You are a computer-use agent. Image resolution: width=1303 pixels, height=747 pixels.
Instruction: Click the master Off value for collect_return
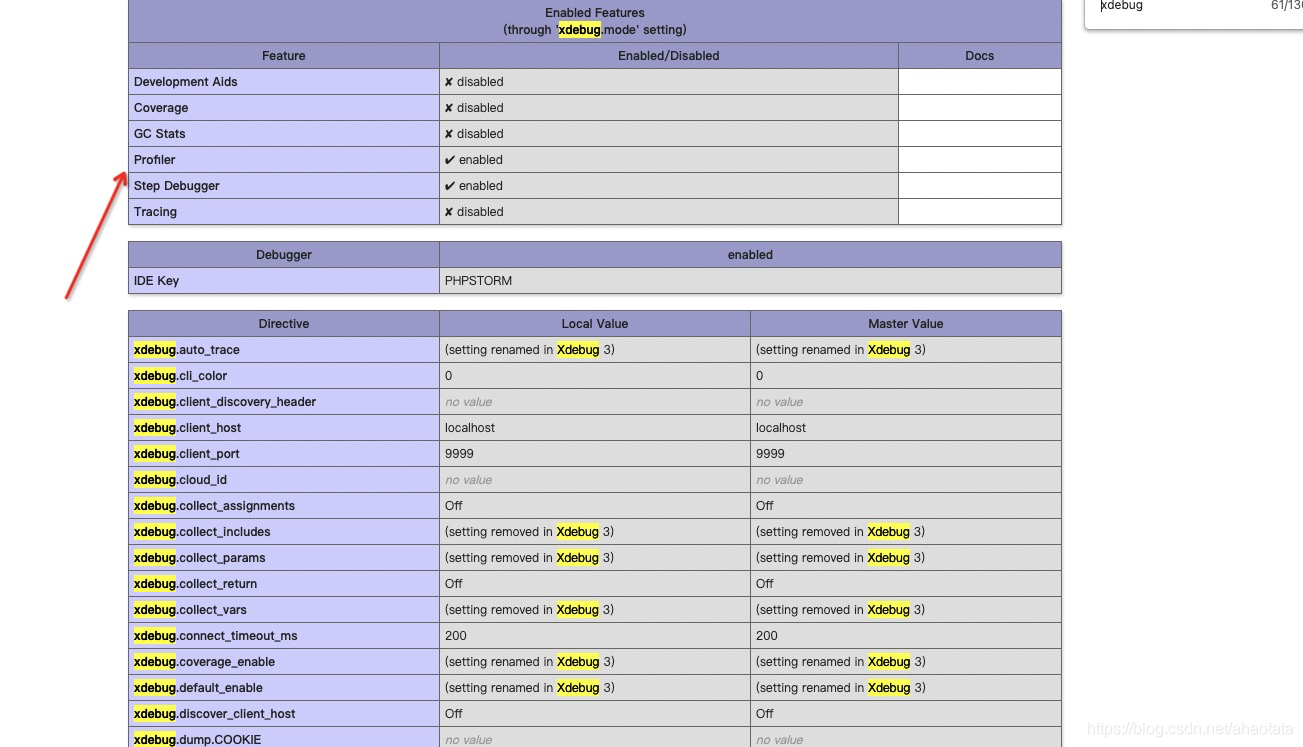(x=765, y=584)
